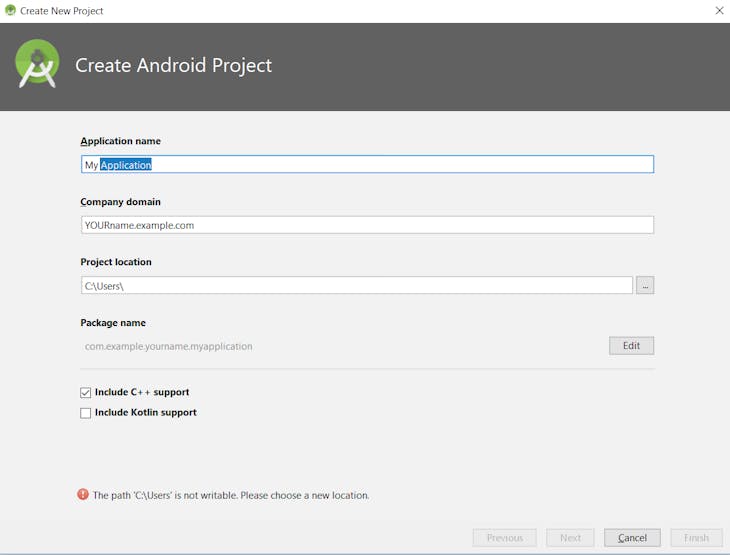Click the Android Studio logo in header
This screenshot has width=730, height=555.
pos(37,63)
